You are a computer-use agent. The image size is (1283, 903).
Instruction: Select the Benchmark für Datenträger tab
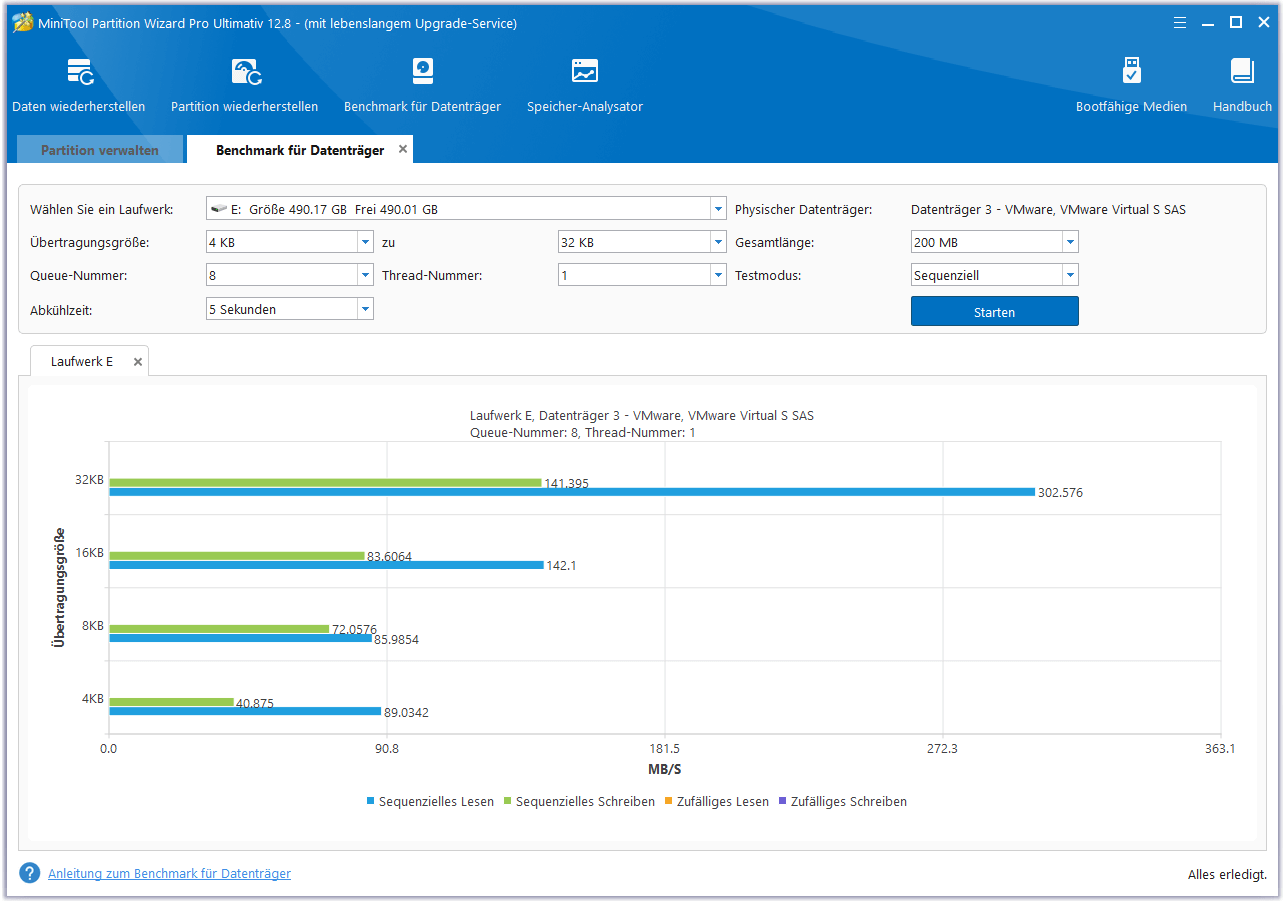300,150
